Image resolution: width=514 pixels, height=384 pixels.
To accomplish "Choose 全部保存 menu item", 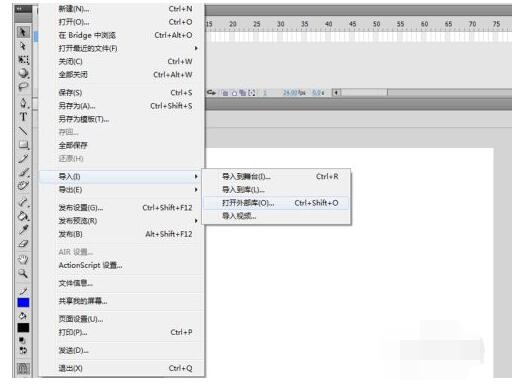I will (x=122, y=145).
